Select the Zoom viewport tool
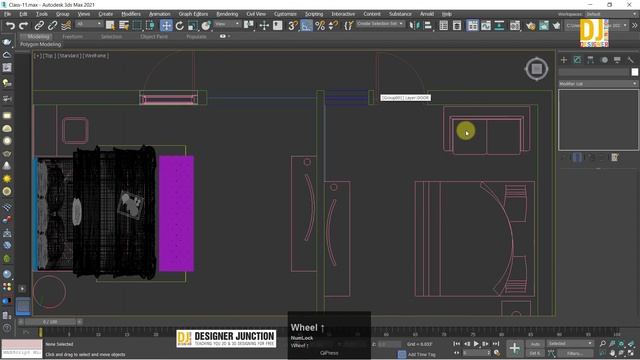Viewport: 640px width, 360px height. 602,344
